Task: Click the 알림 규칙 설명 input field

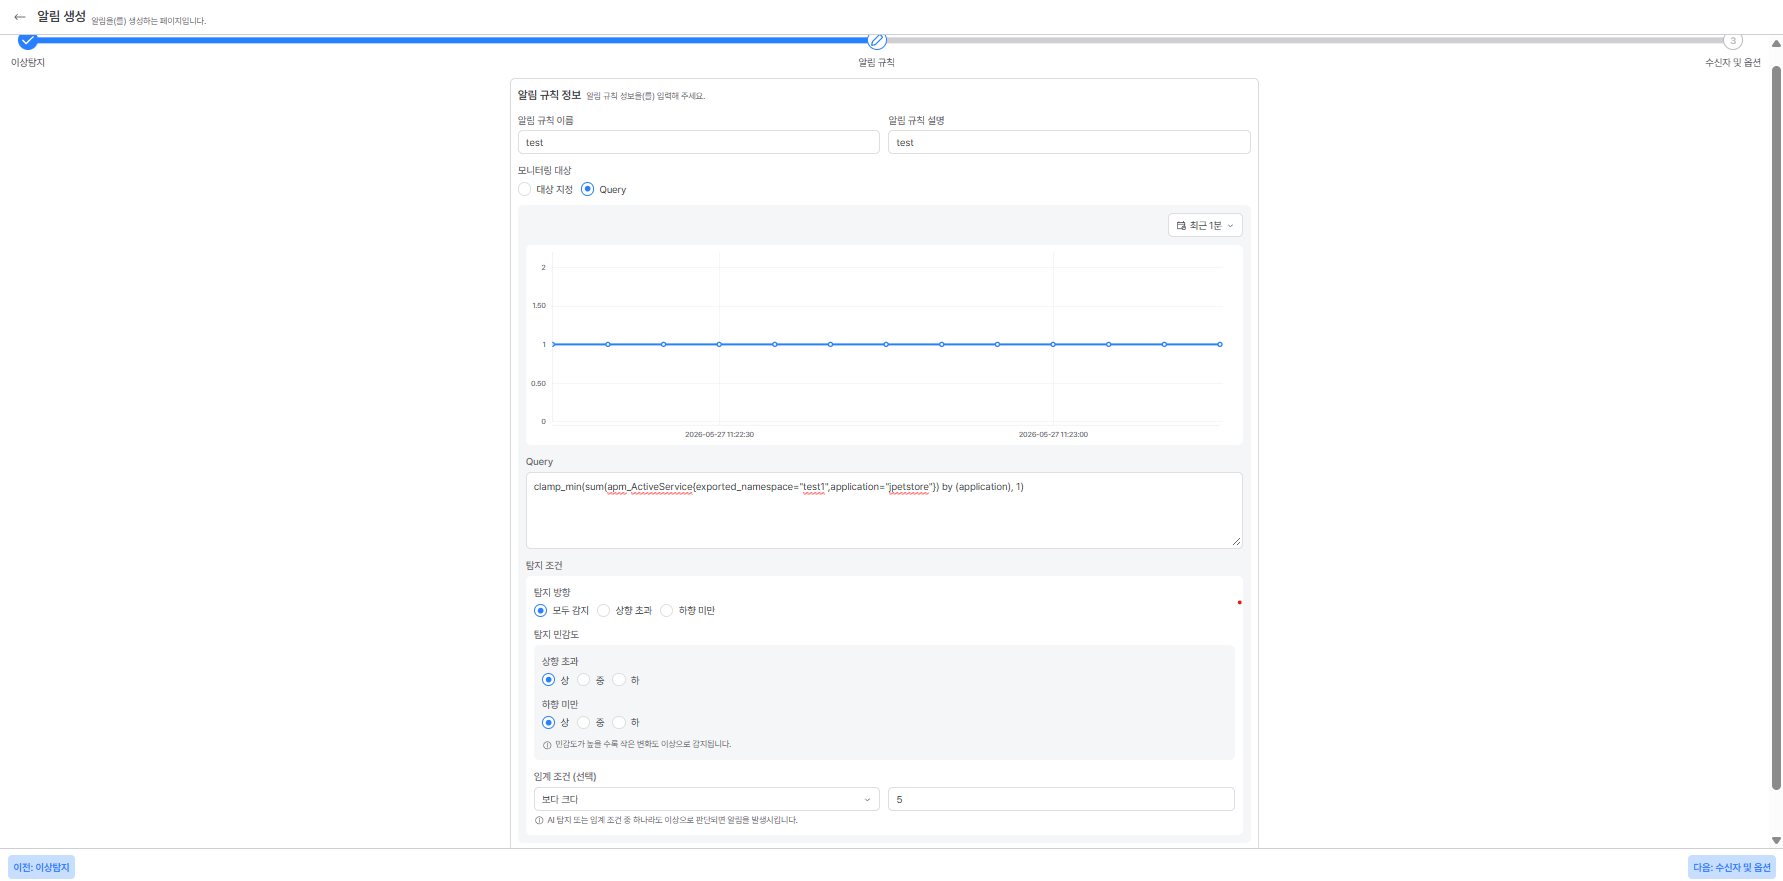Action: point(1069,142)
